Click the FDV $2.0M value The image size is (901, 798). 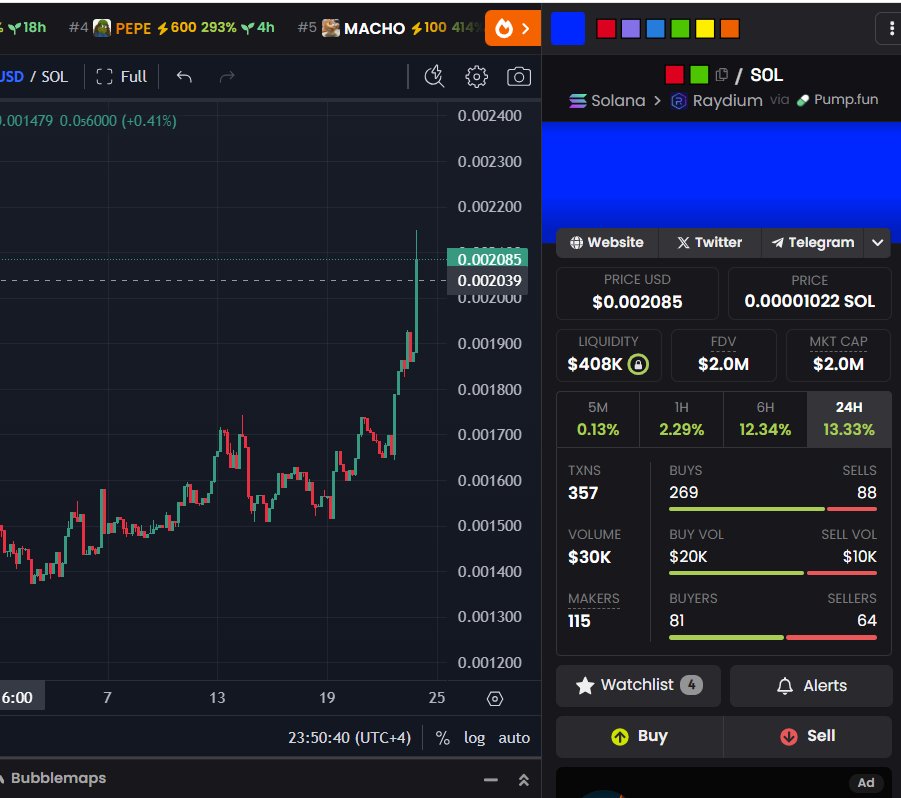coord(723,364)
